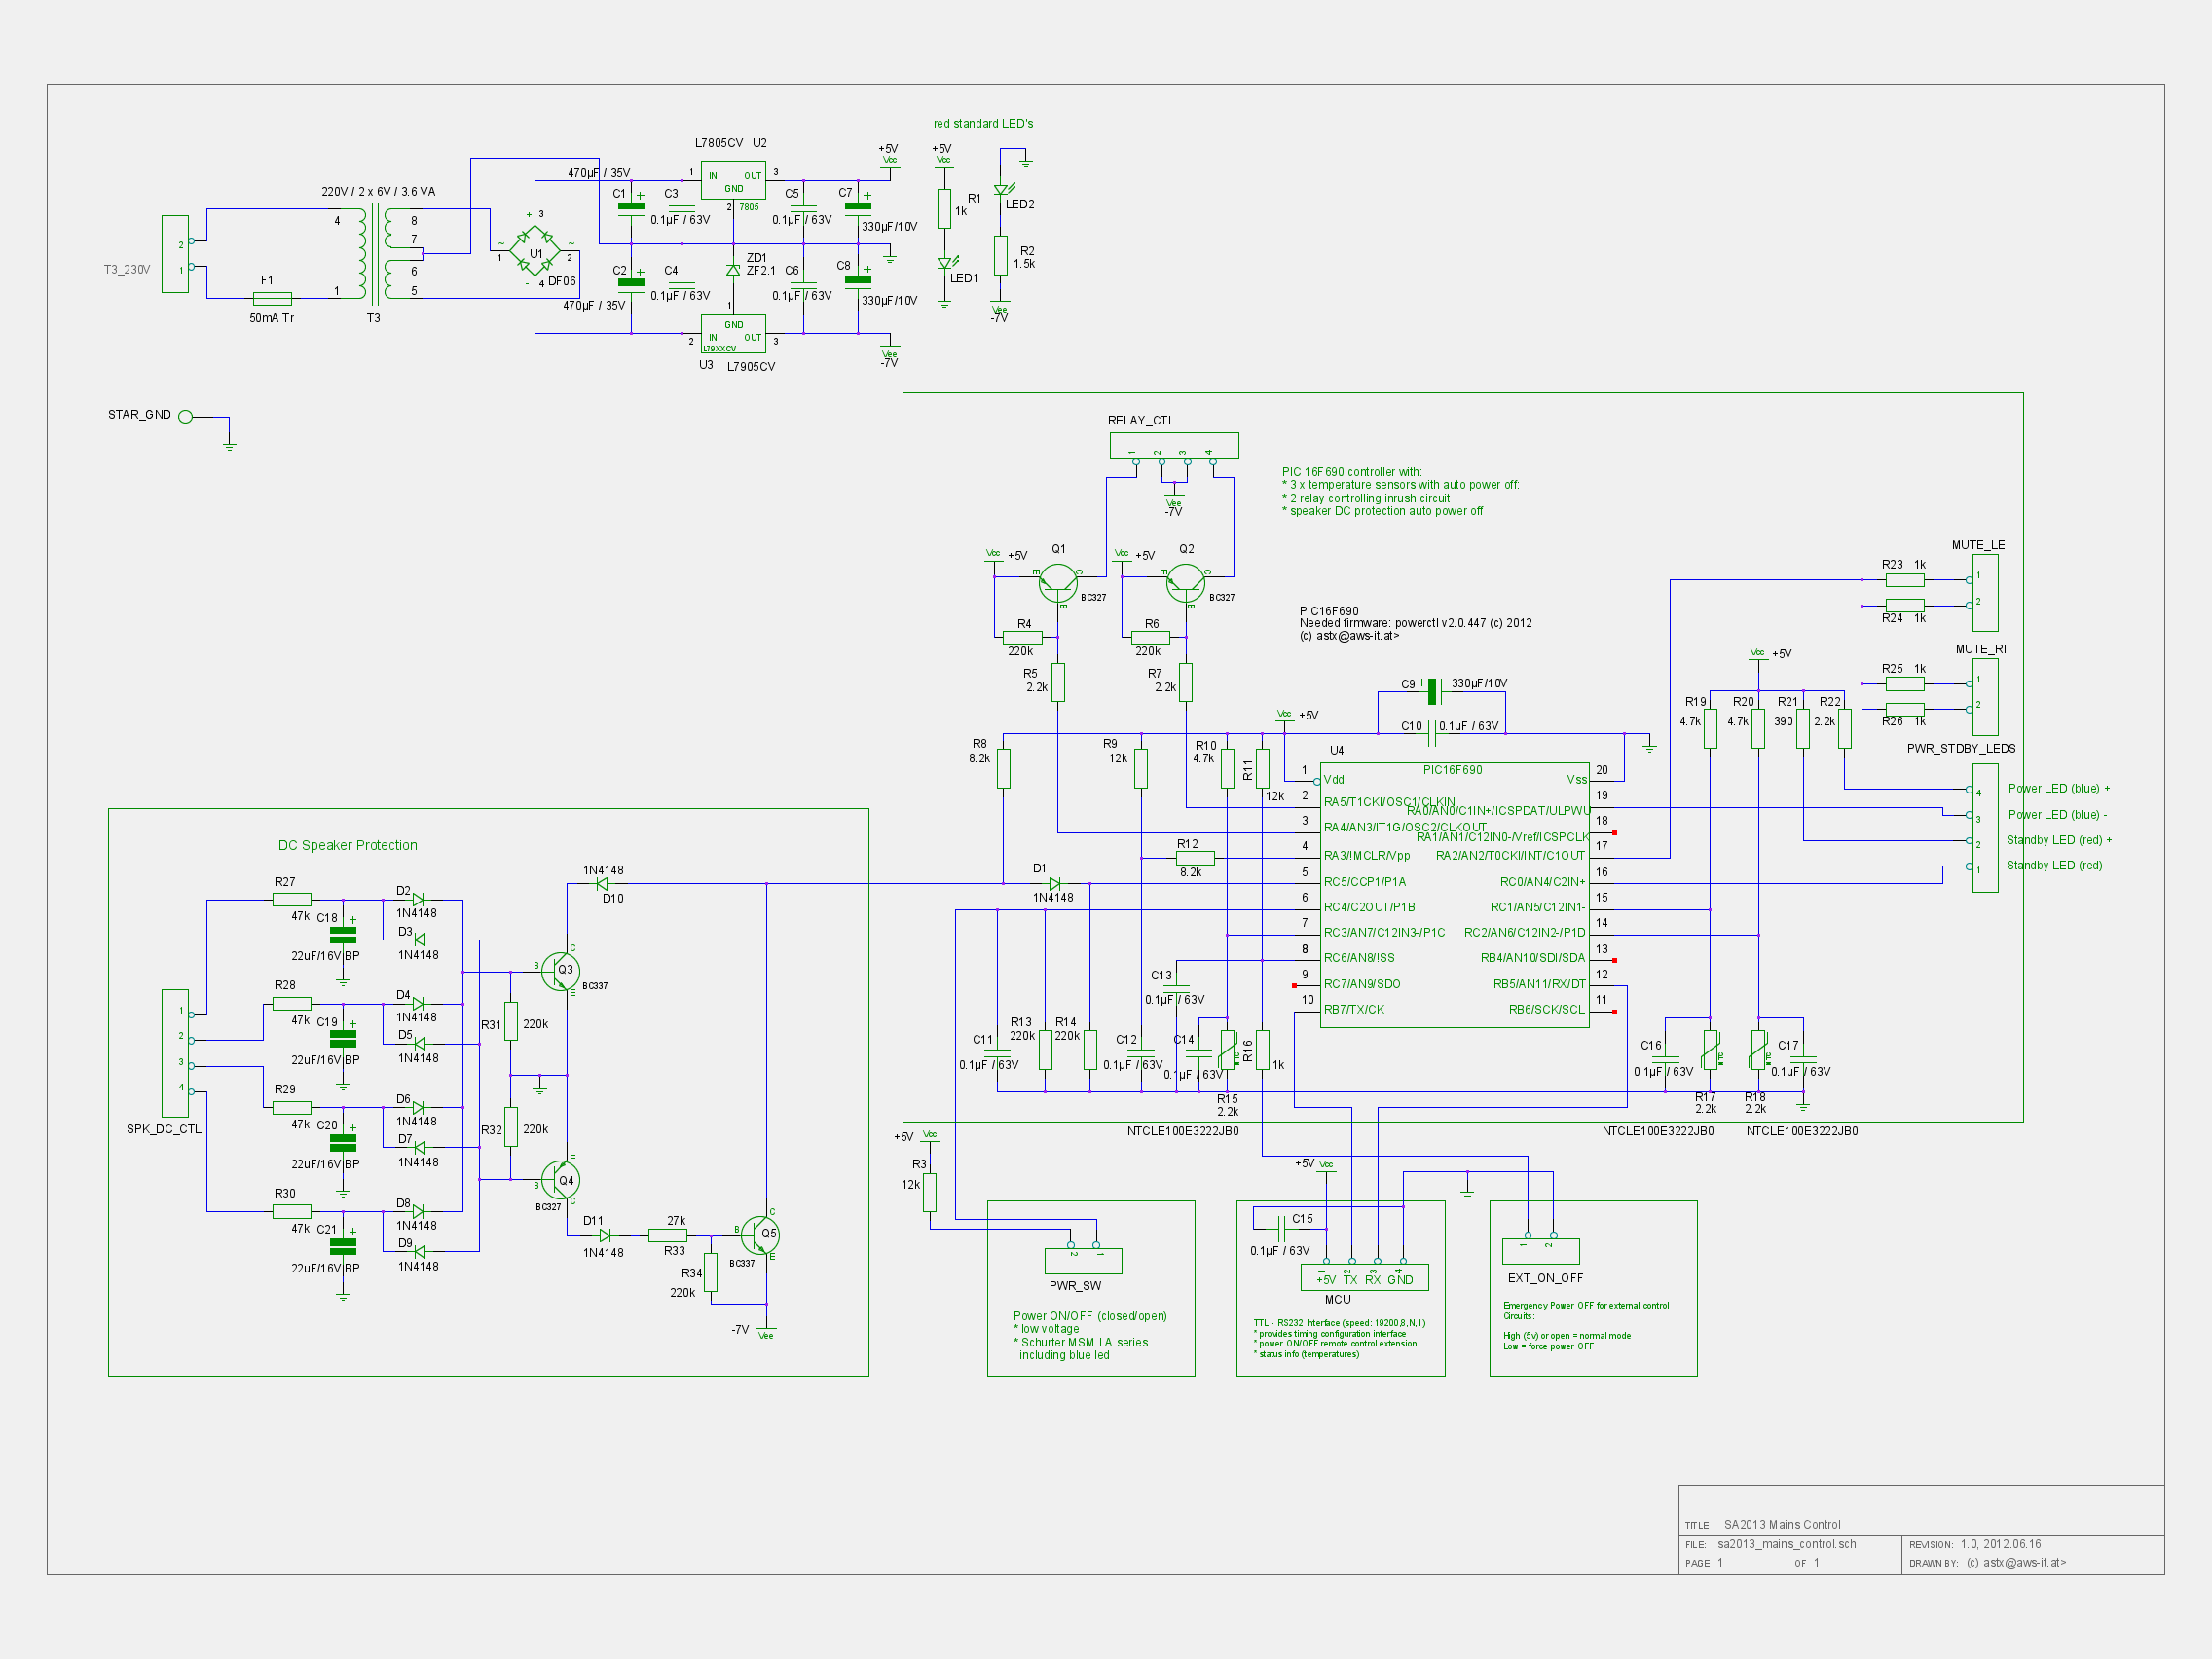Click 'Needed firmware: powerctl' text line

point(1416,623)
